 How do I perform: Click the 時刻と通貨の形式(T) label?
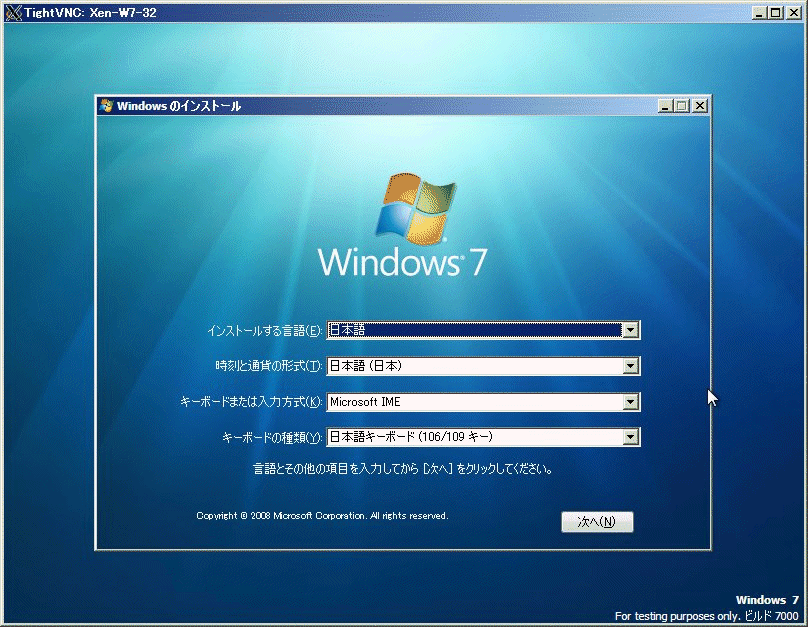click(268, 366)
